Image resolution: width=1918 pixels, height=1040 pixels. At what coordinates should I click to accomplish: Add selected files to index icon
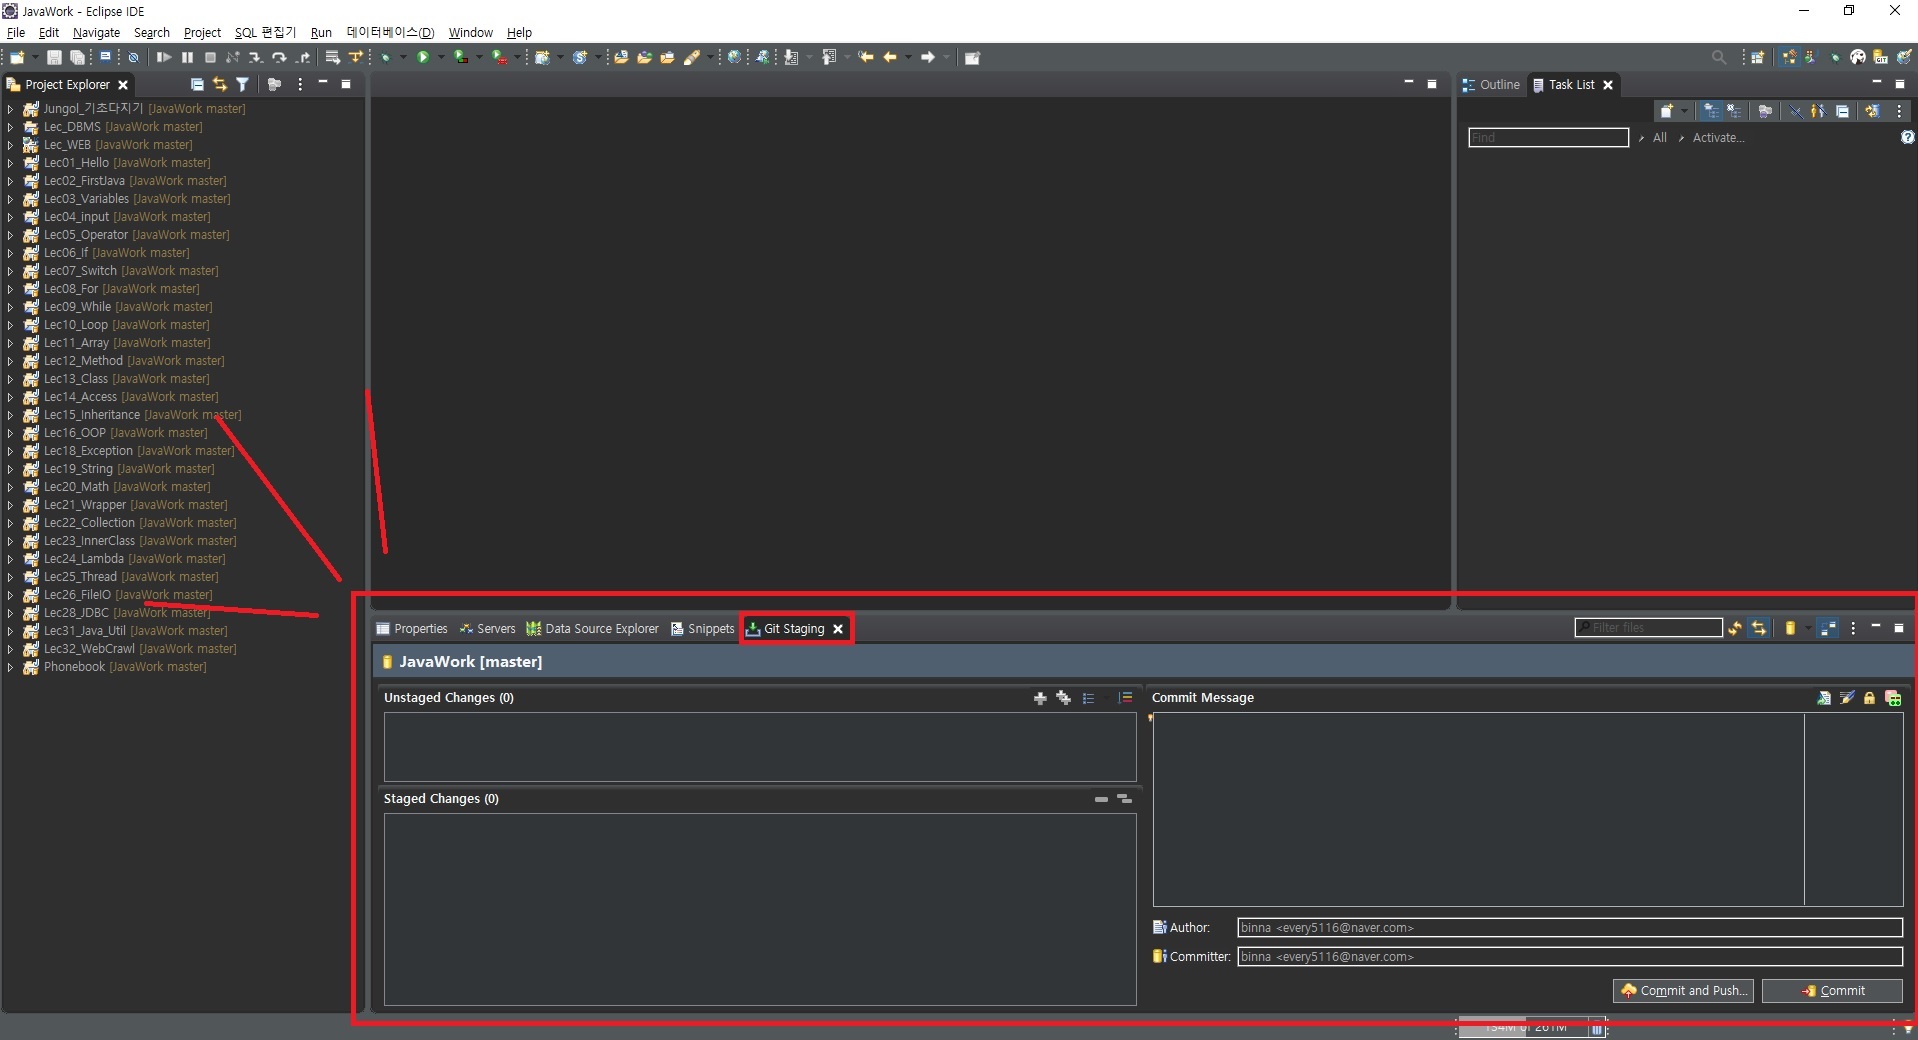pyautogui.click(x=1040, y=698)
